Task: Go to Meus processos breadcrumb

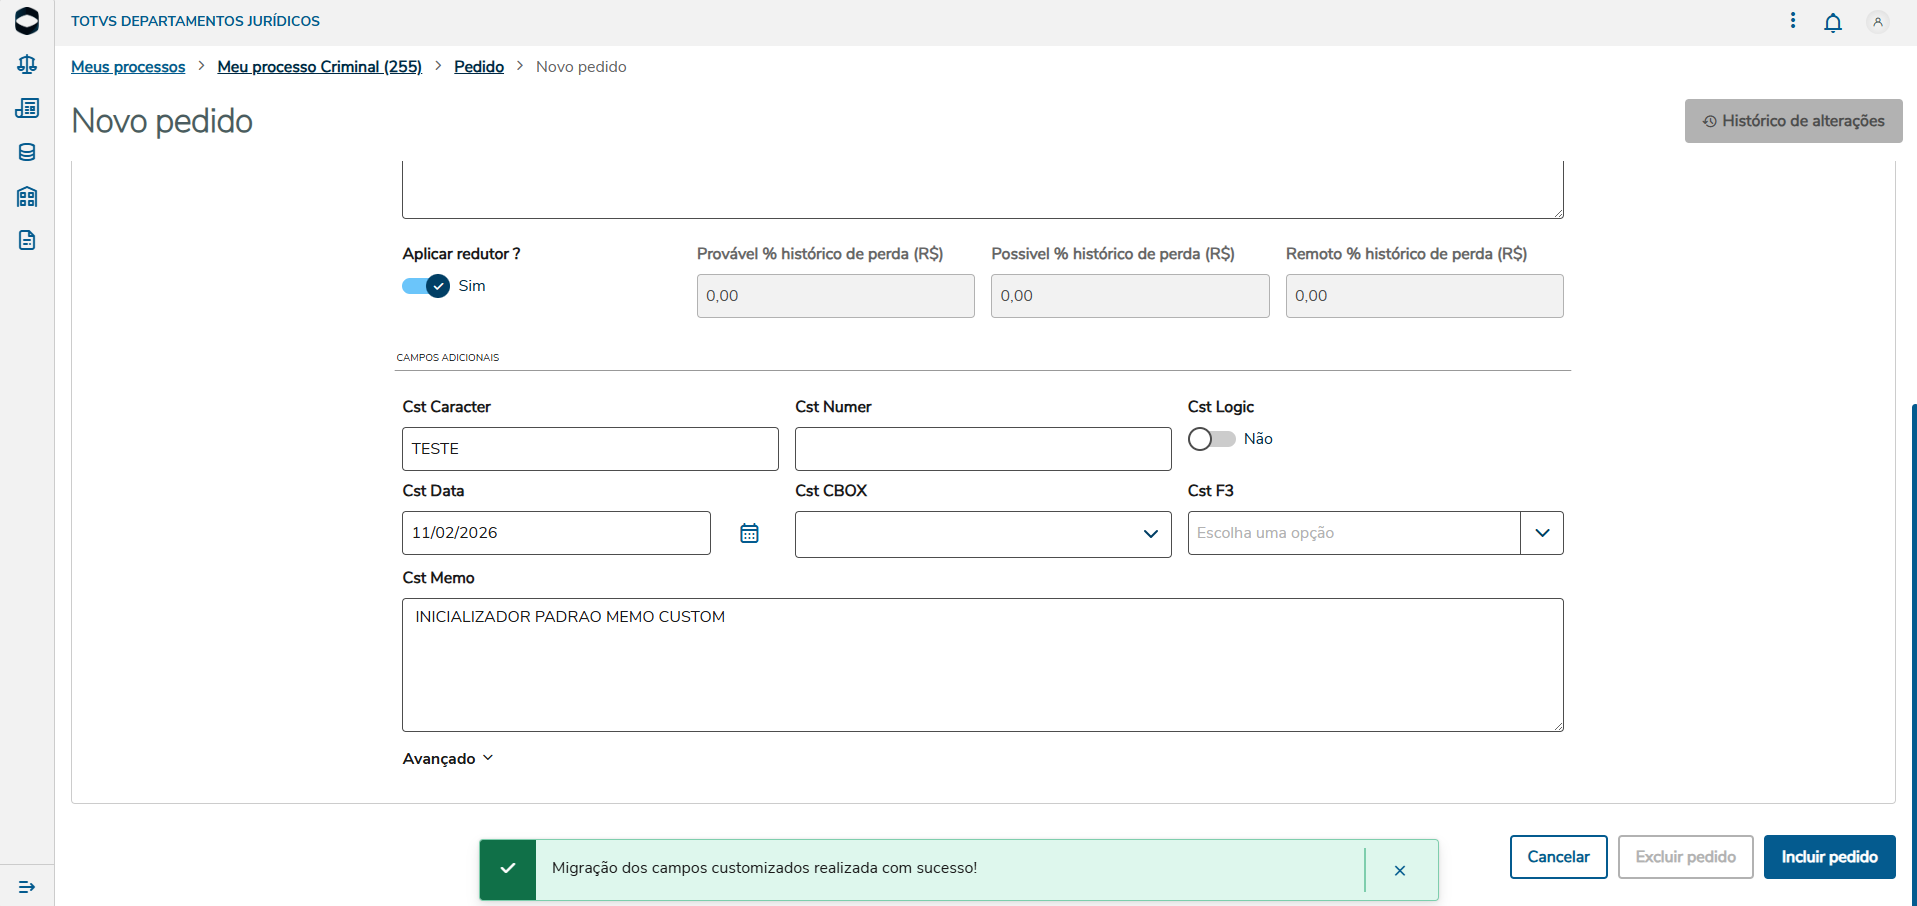Action: [128, 67]
